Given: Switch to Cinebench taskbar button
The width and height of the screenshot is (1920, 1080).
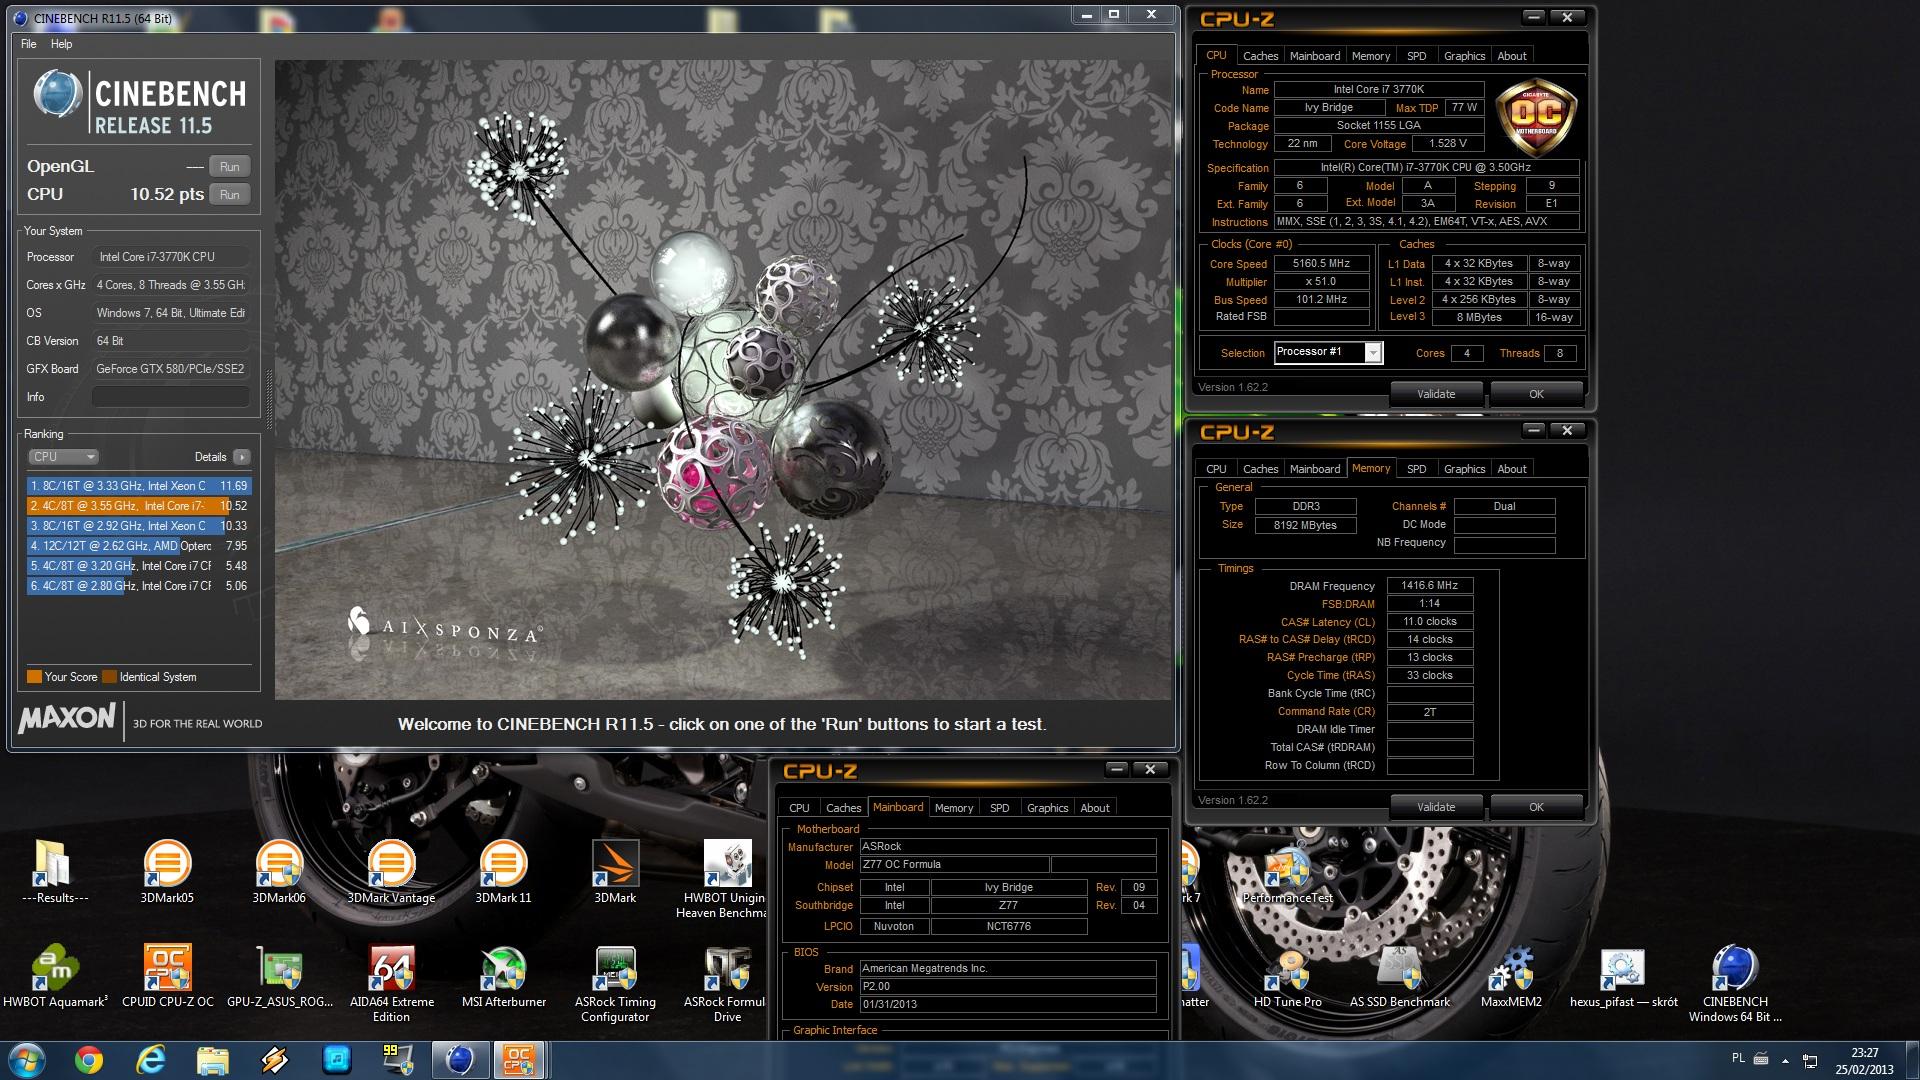Looking at the screenshot, I should (460, 1060).
